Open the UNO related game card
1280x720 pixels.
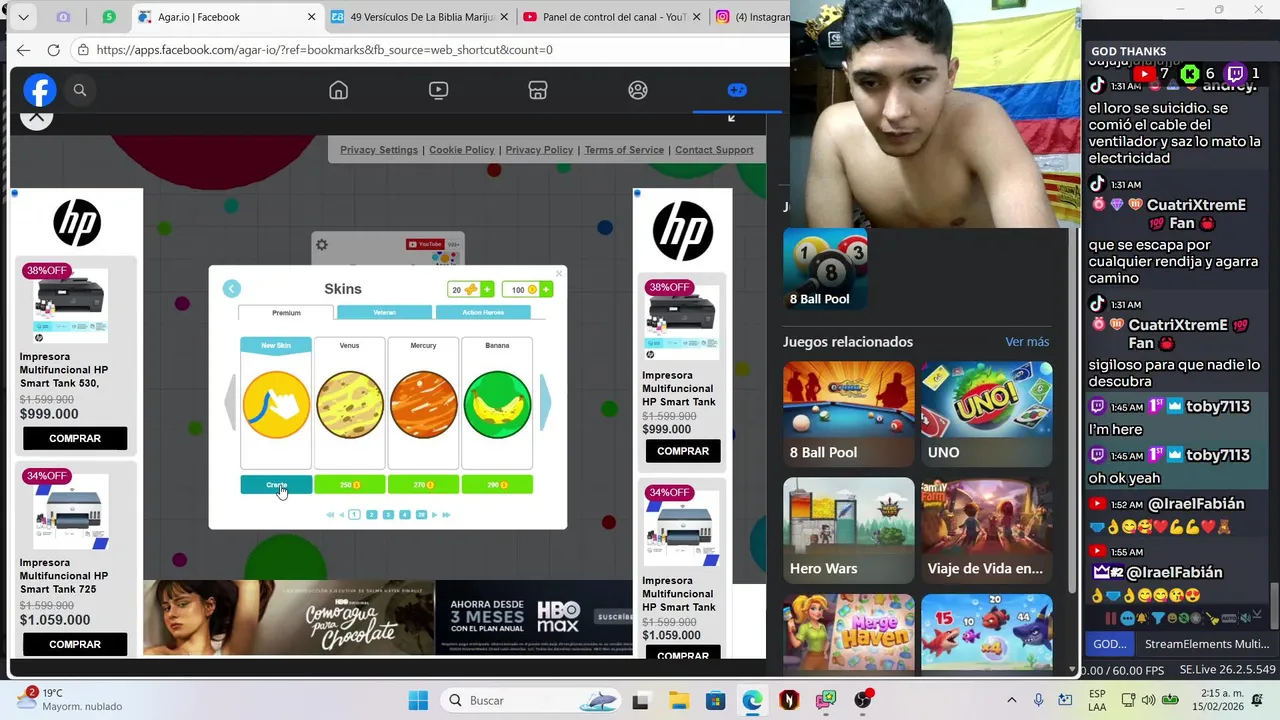987,414
